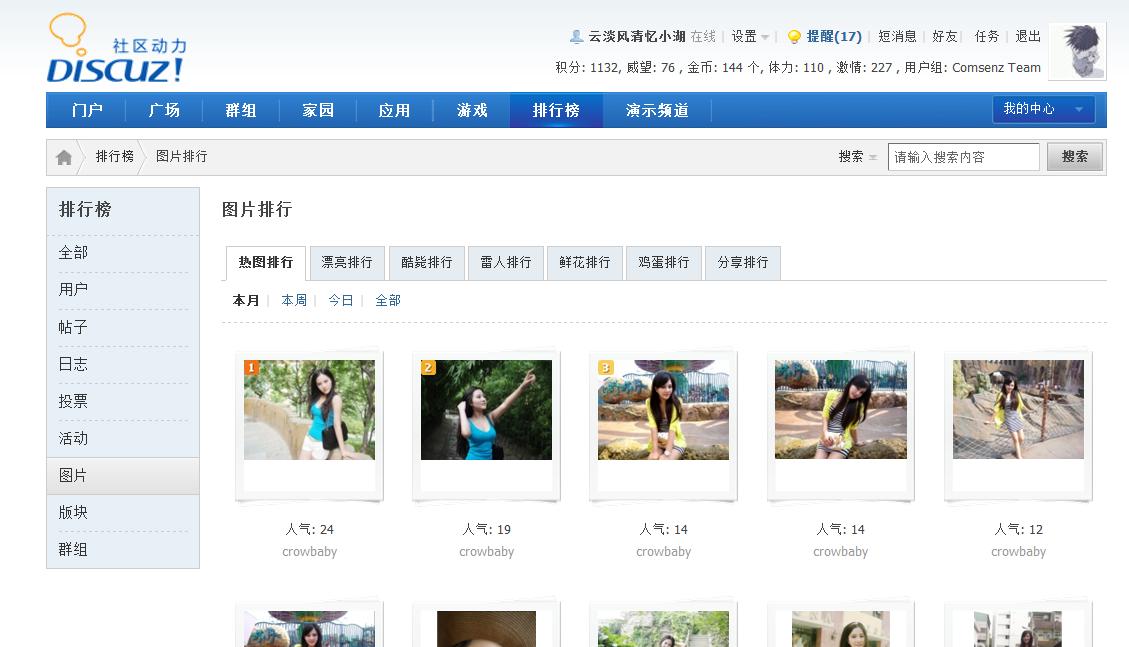The image size is (1129, 647).
Task: Open 家园 in the navigation bar
Action: click(318, 110)
